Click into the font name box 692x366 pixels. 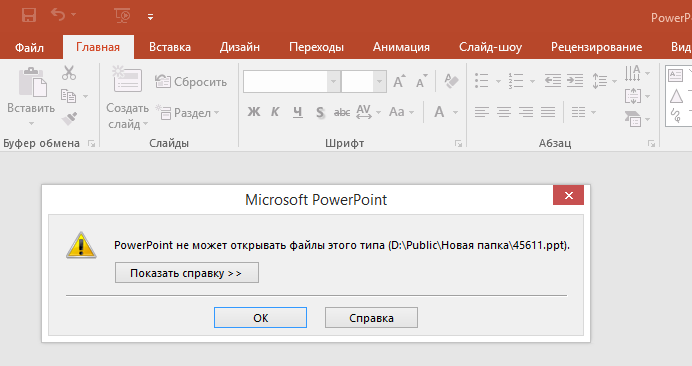point(285,82)
